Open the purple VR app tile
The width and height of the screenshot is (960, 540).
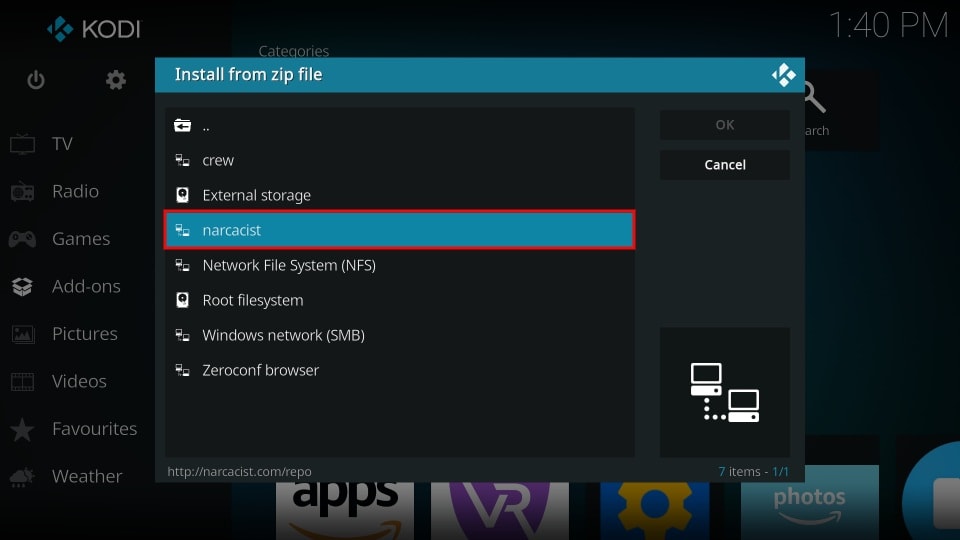[500, 511]
